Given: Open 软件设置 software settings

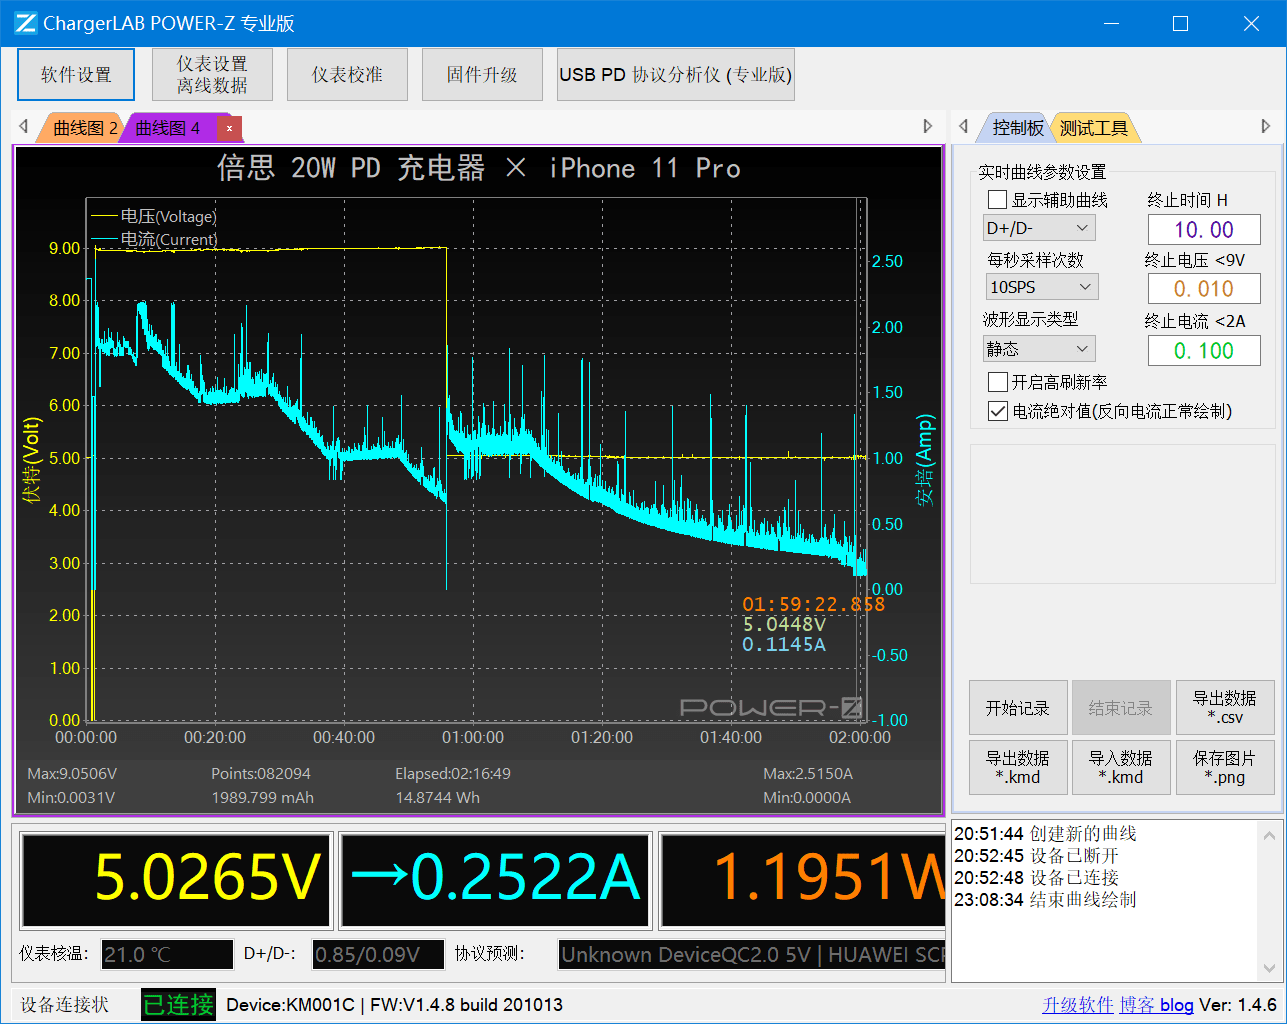Looking at the screenshot, I should coord(76,75).
